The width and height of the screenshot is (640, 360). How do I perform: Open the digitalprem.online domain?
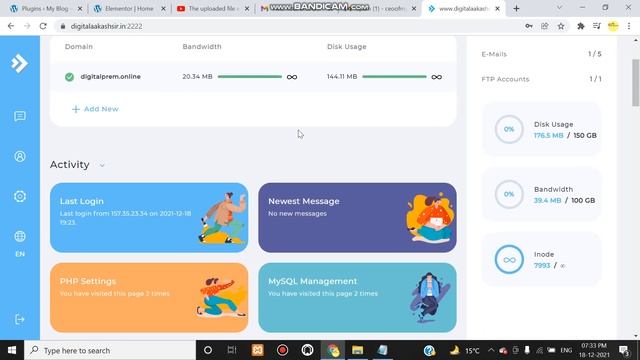(x=110, y=77)
